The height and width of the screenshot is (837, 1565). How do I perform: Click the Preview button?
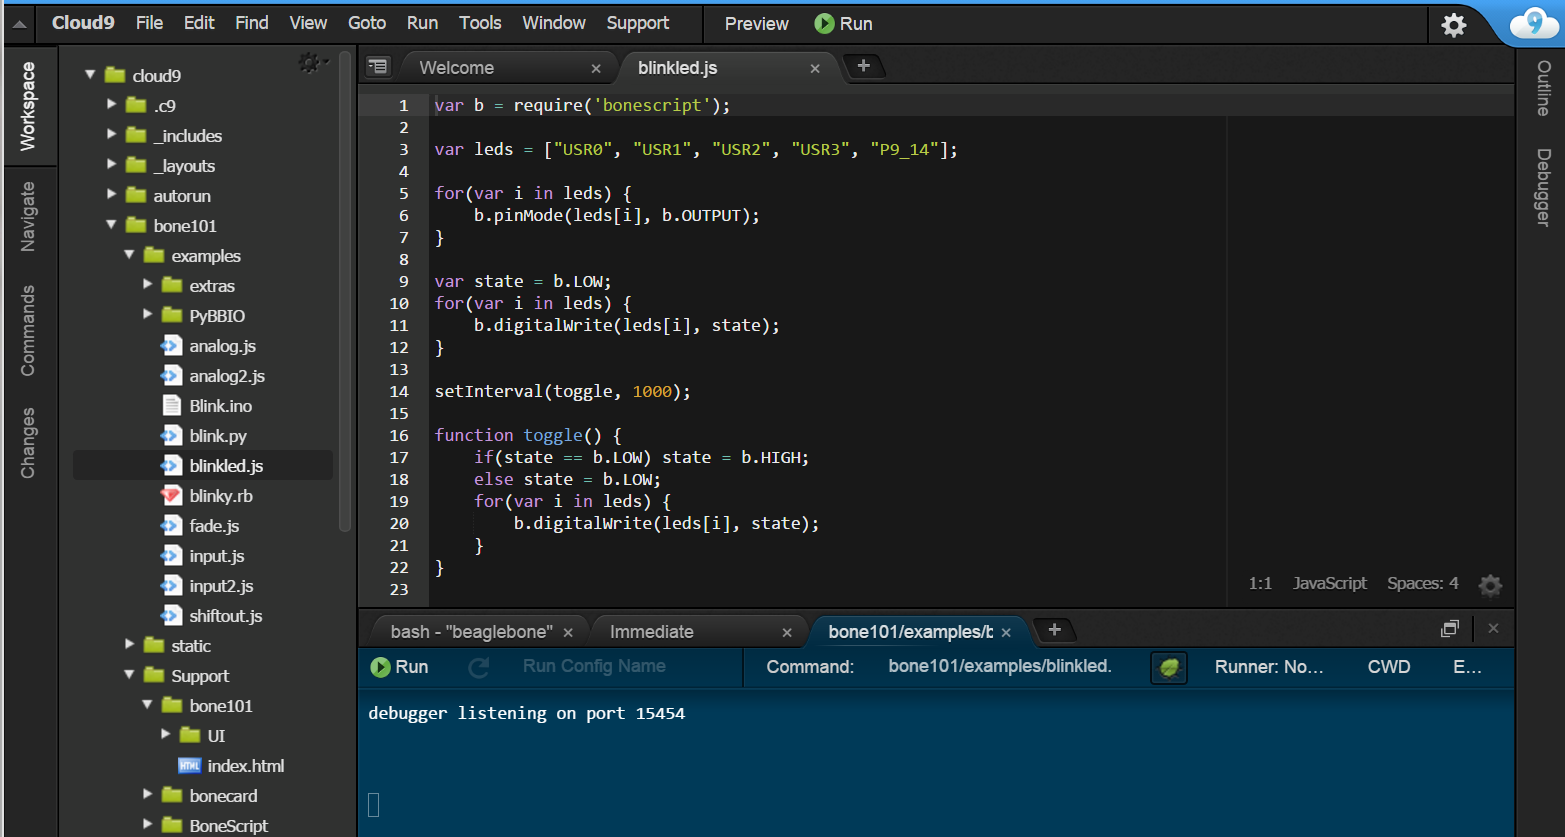pos(756,24)
